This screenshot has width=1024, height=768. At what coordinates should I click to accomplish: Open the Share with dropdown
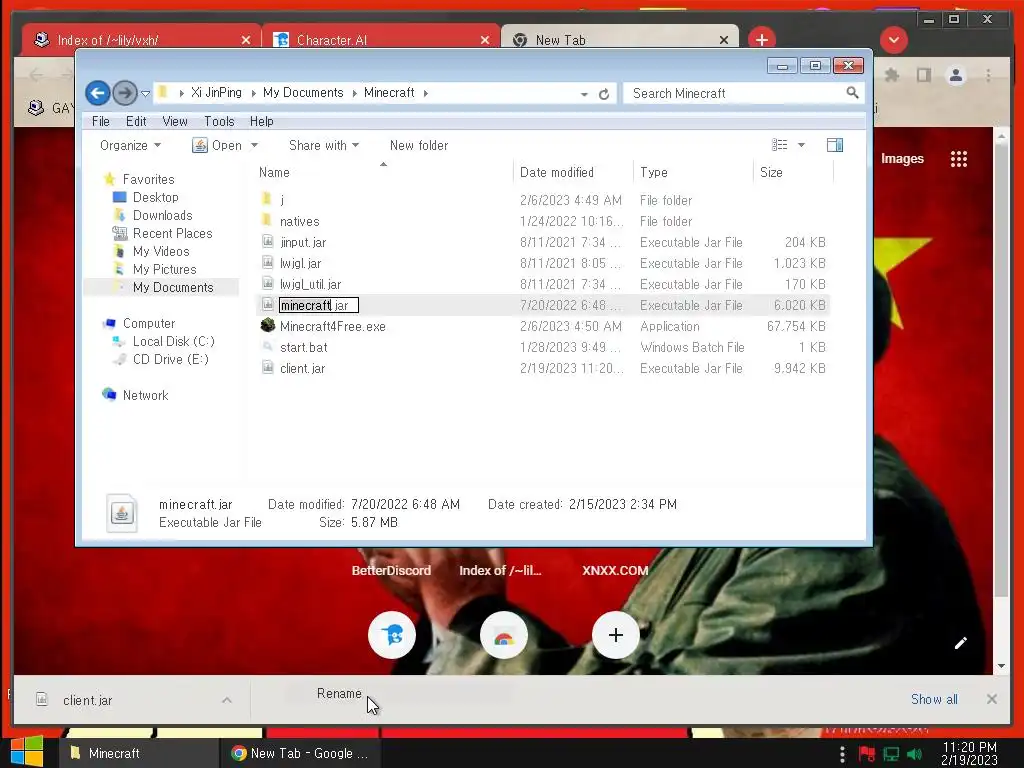pyautogui.click(x=323, y=146)
